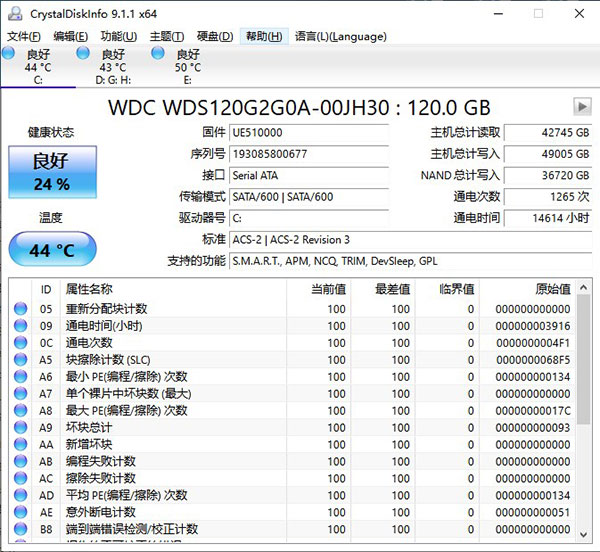This screenshot has height=552, width=600.
Task: Click the next disk arrow button
Action: coord(581,106)
